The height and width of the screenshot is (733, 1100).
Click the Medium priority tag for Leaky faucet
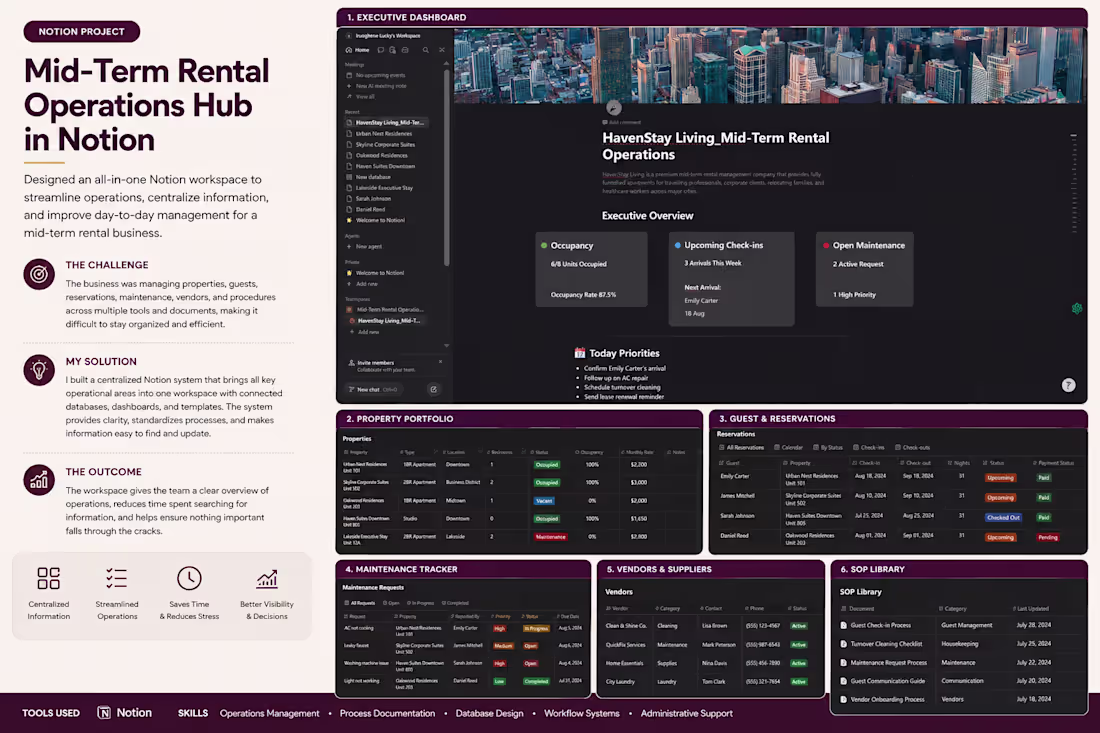pos(503,646)
